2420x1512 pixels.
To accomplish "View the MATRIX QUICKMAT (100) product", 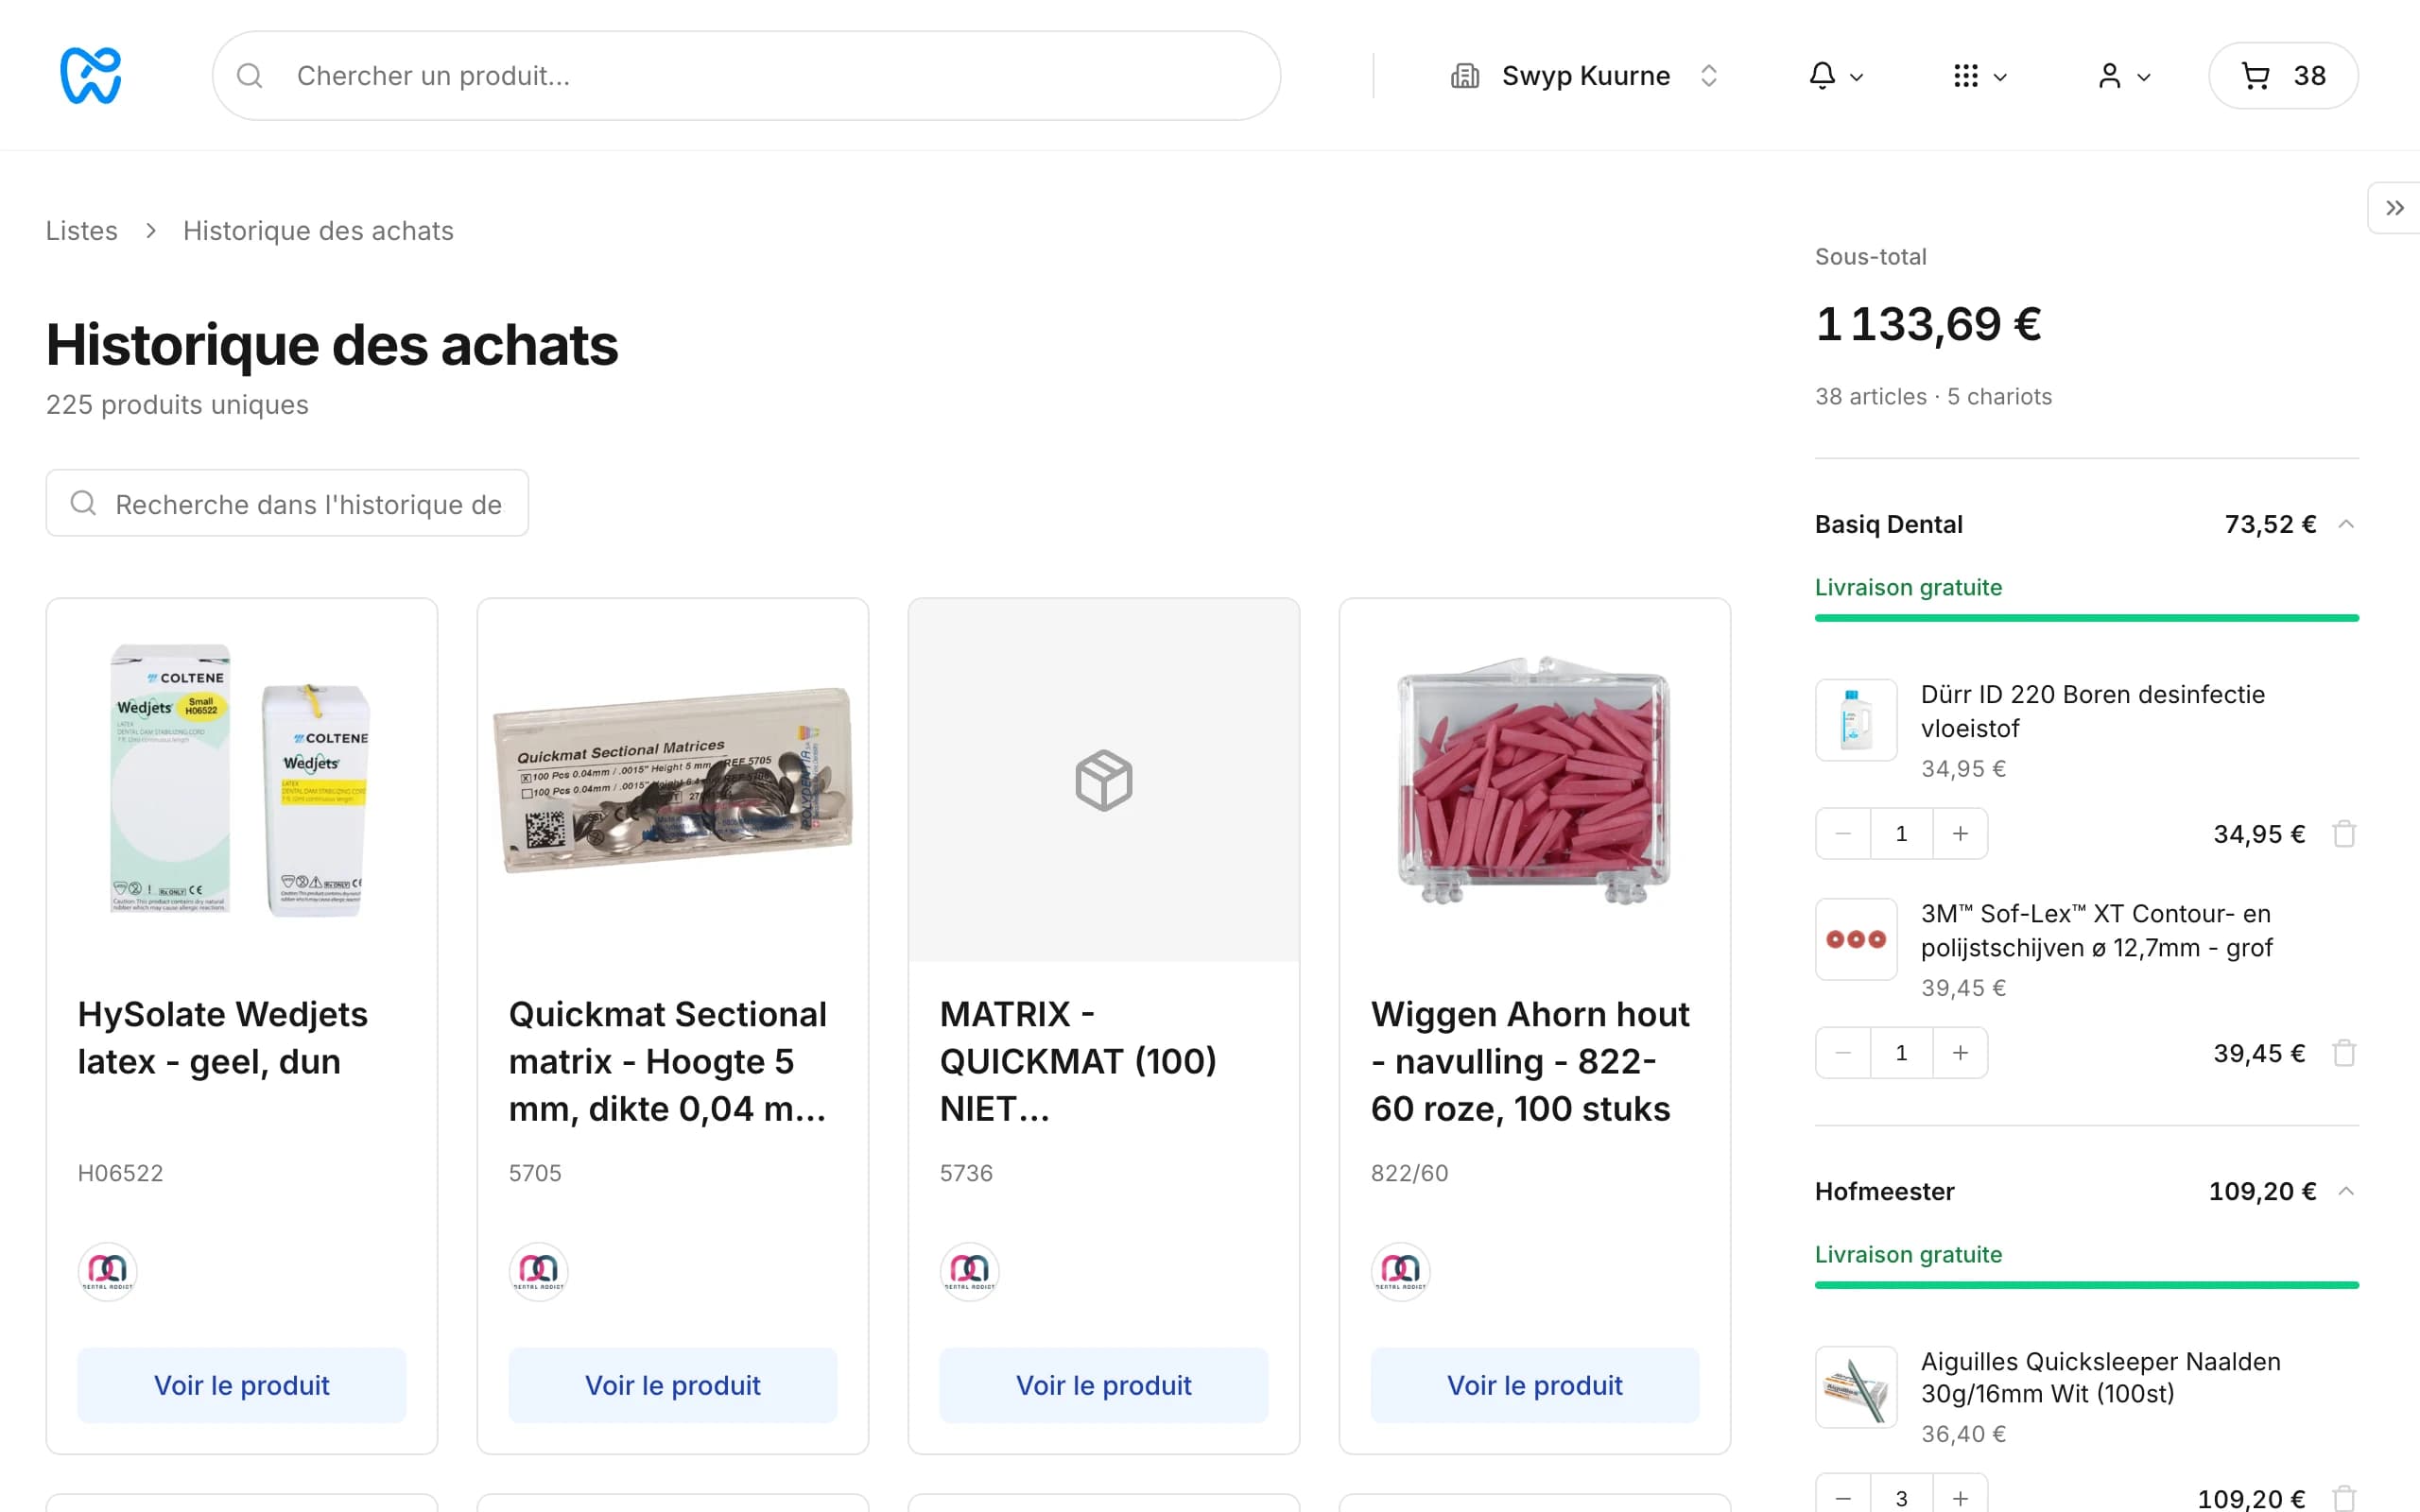I will (x=1104, y=1385).
